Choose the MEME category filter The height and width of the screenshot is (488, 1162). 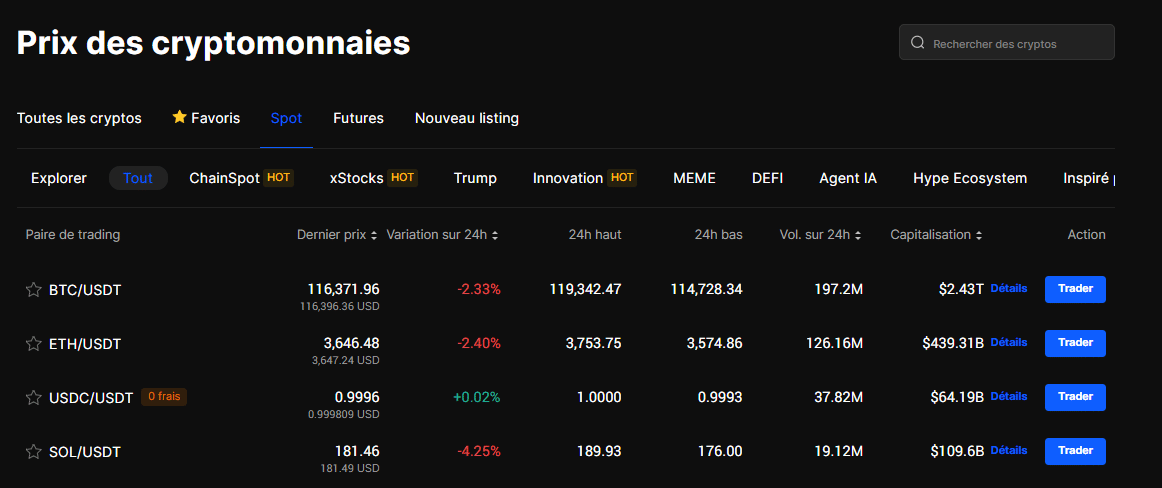[694, 178]
